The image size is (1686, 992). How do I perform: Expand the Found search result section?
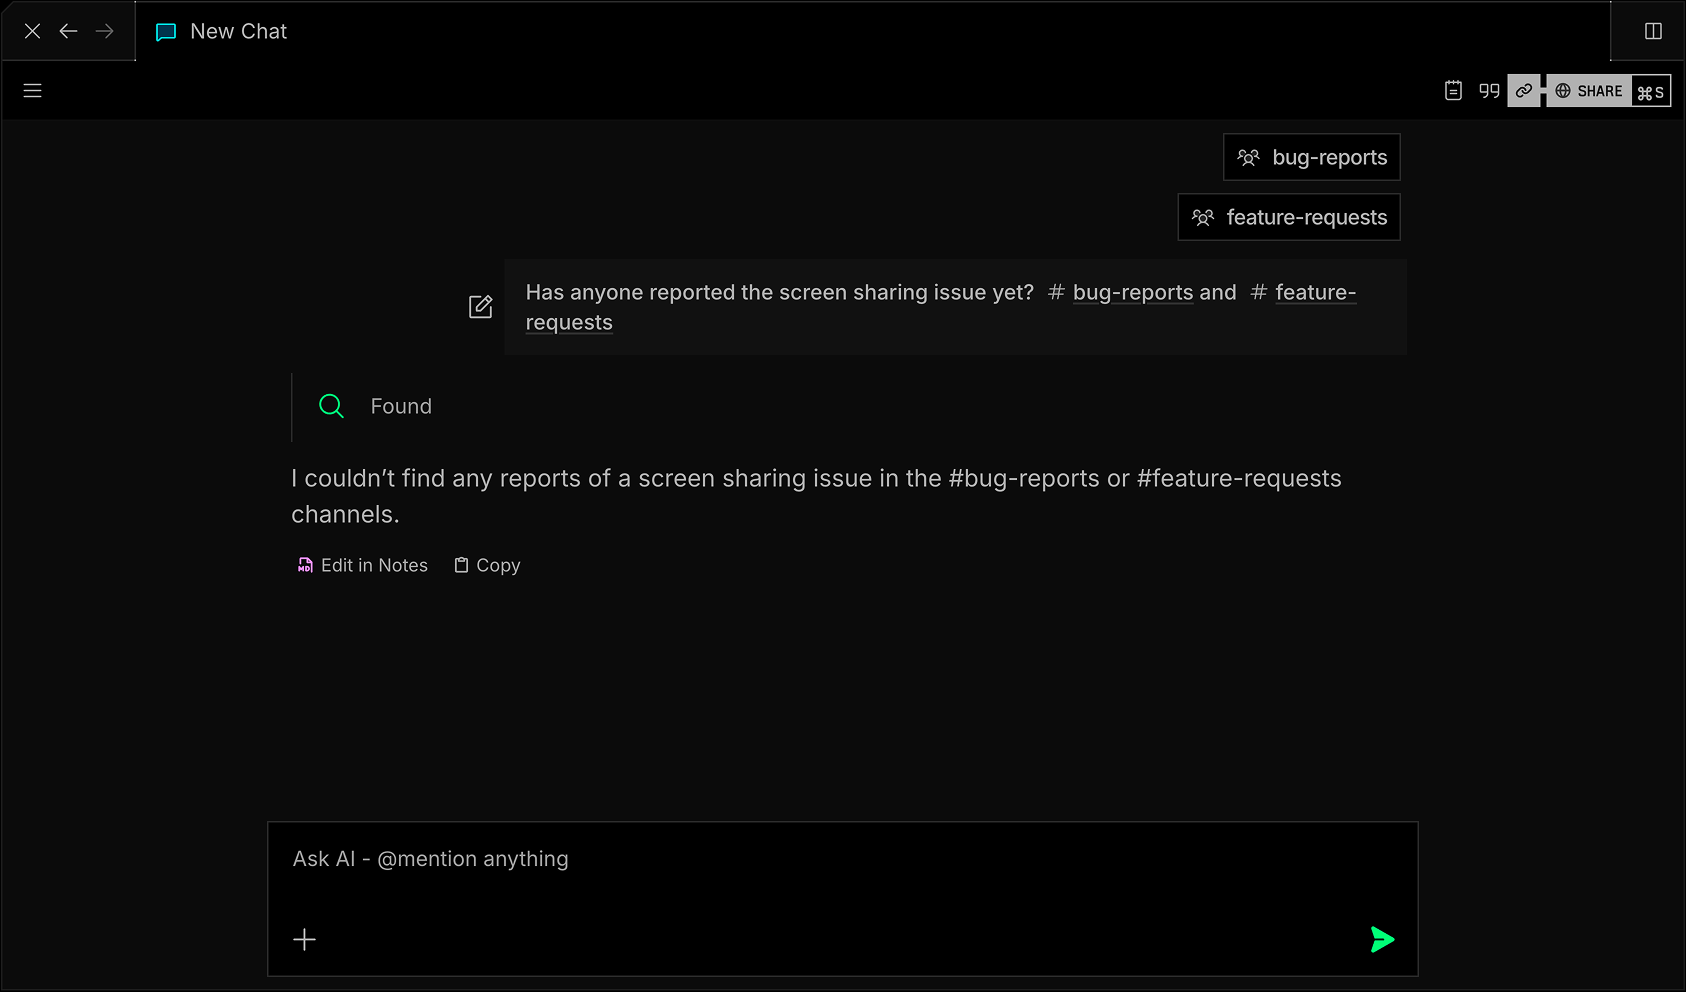point(400,407)
